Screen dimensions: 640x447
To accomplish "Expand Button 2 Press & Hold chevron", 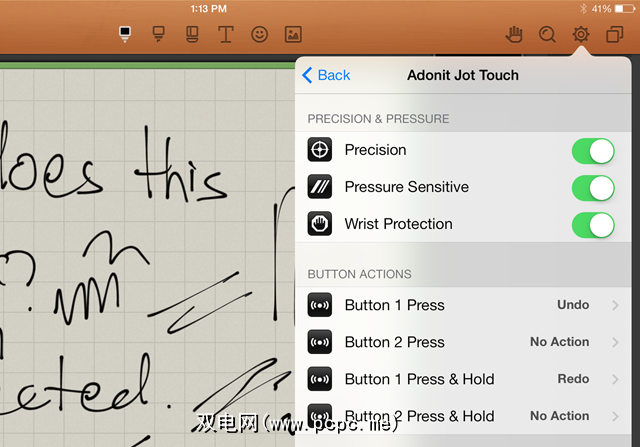I will pyautogui.click(x=616, y=416).
